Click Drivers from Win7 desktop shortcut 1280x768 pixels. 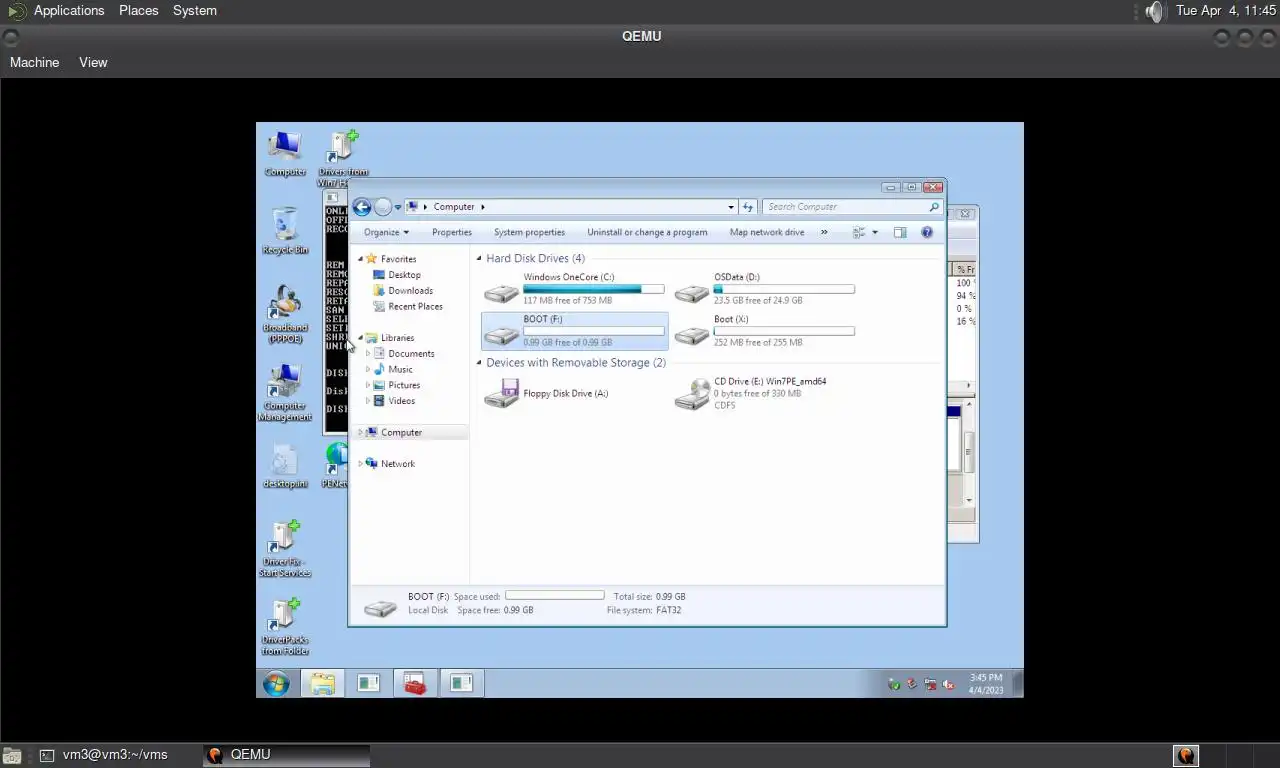click(342, 158)
